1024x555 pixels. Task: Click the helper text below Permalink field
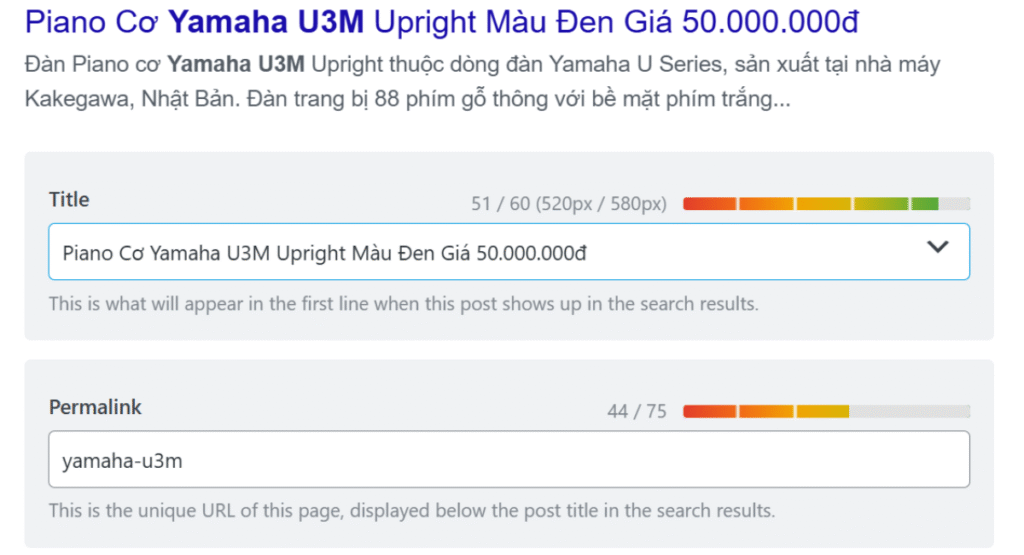point(411,510)
